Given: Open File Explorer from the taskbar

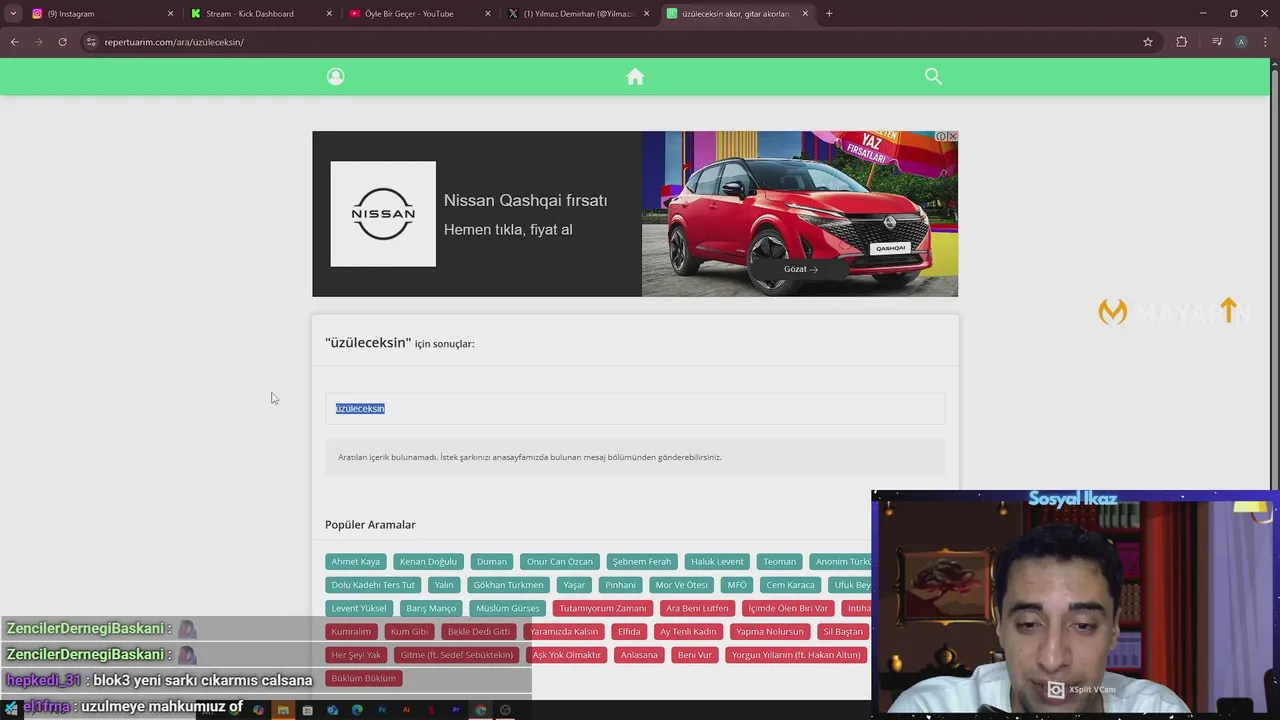Looking at the screenshot, I should (283, 710).
